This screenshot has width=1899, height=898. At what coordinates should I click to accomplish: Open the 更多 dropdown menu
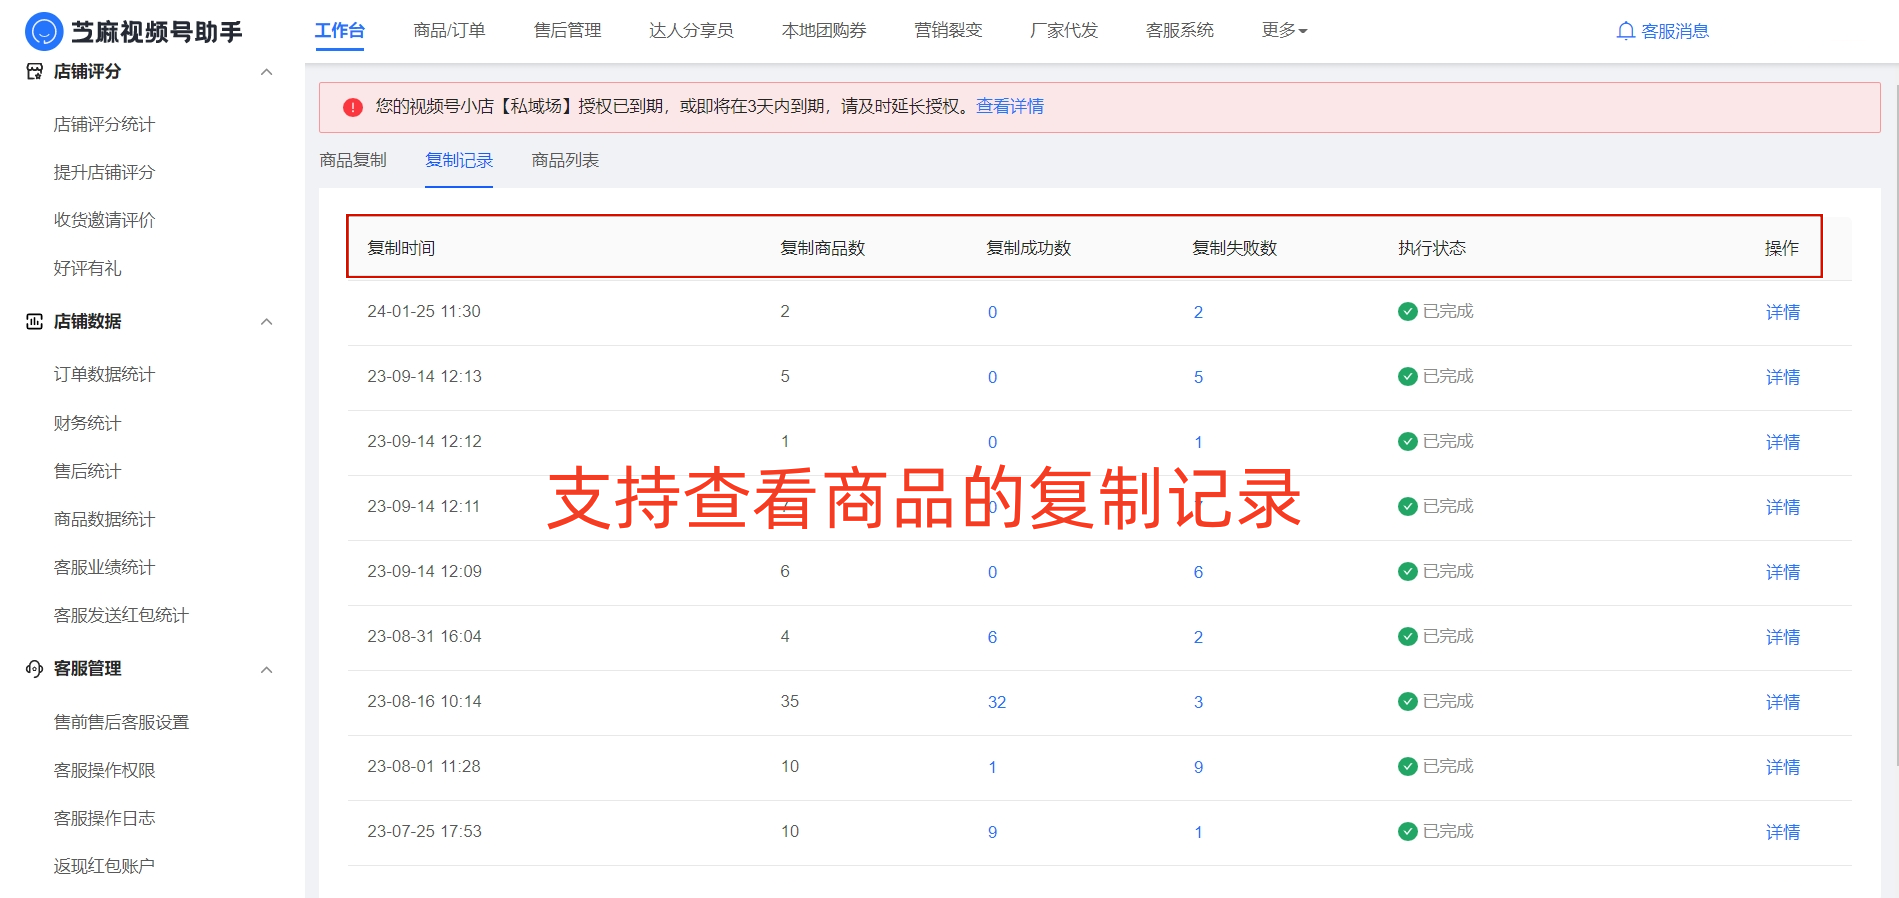point(1284,31)
